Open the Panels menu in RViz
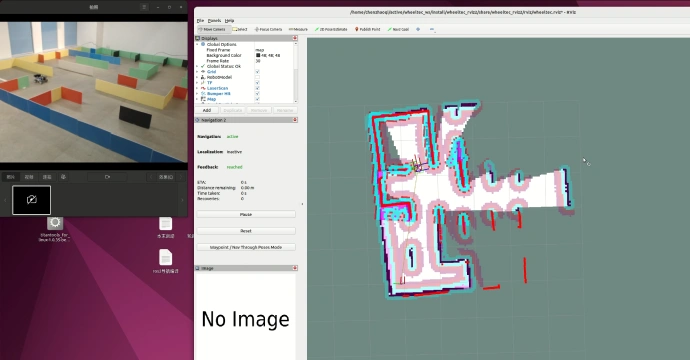The image size is (690, 360). point(214,21)
